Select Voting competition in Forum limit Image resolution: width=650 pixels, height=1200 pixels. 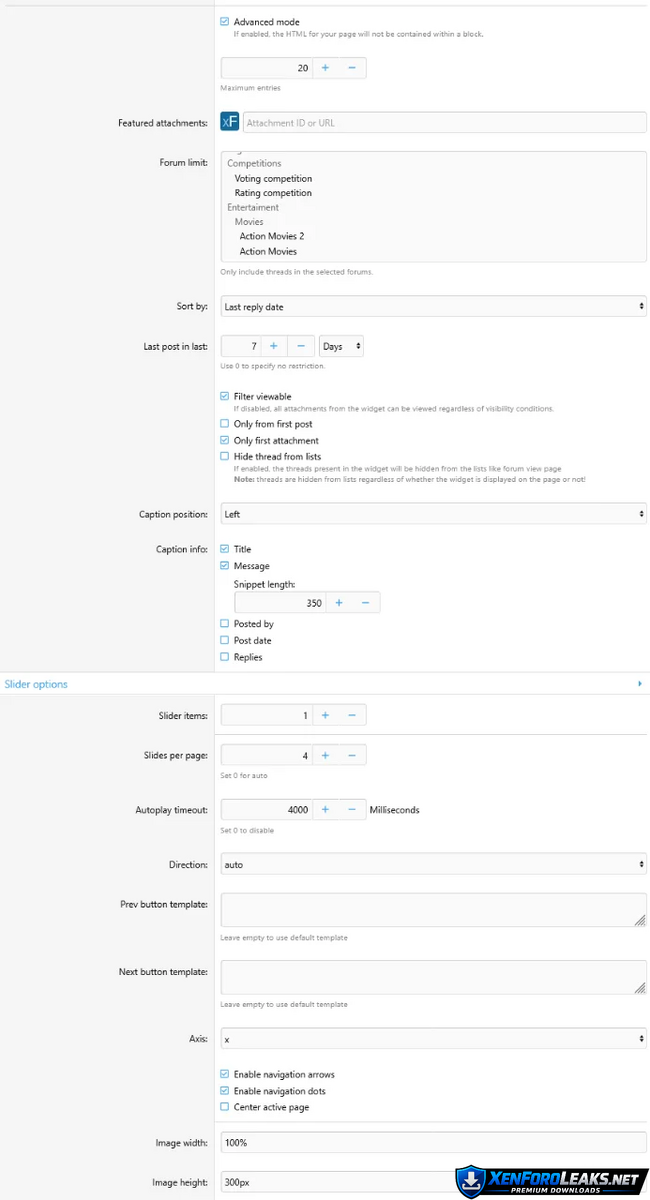click(273, 179)
